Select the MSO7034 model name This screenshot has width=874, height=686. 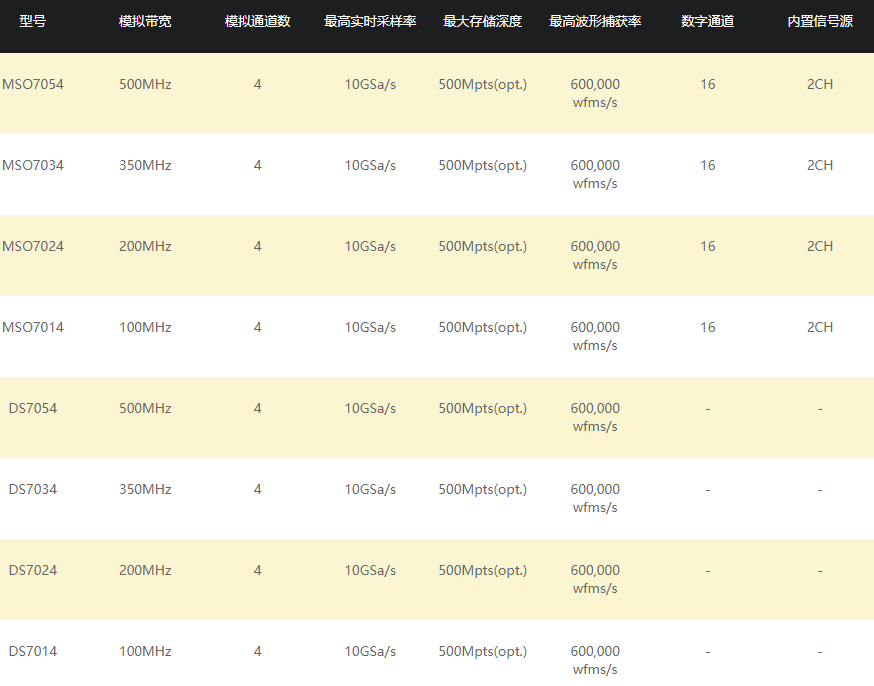coord(33,165)
